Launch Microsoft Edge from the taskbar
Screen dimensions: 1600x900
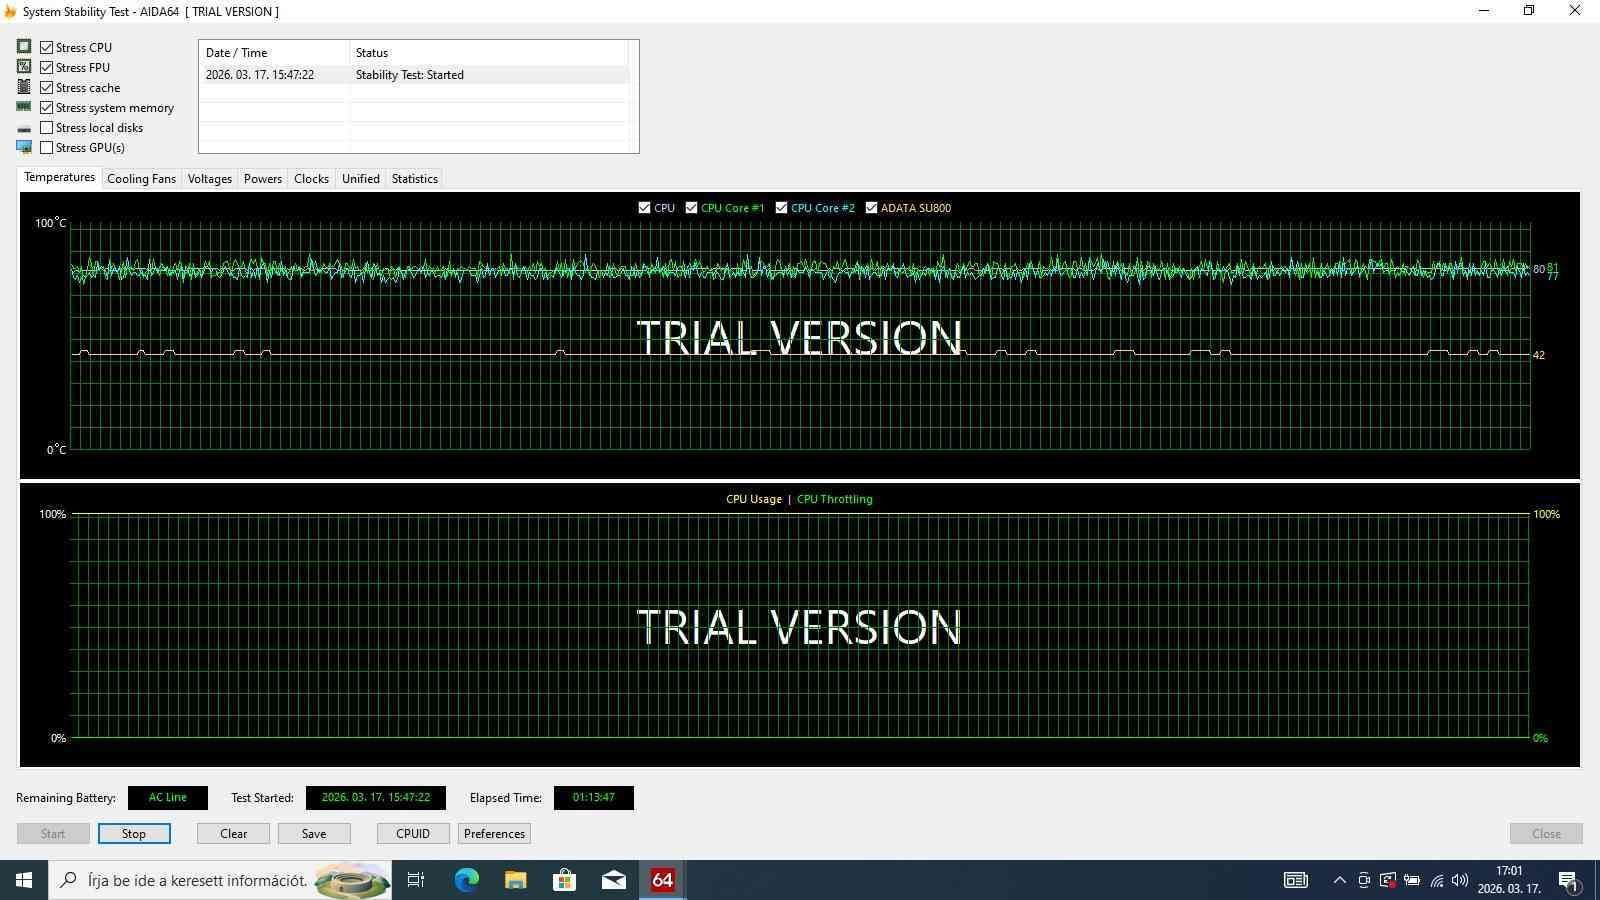point(466,880)
